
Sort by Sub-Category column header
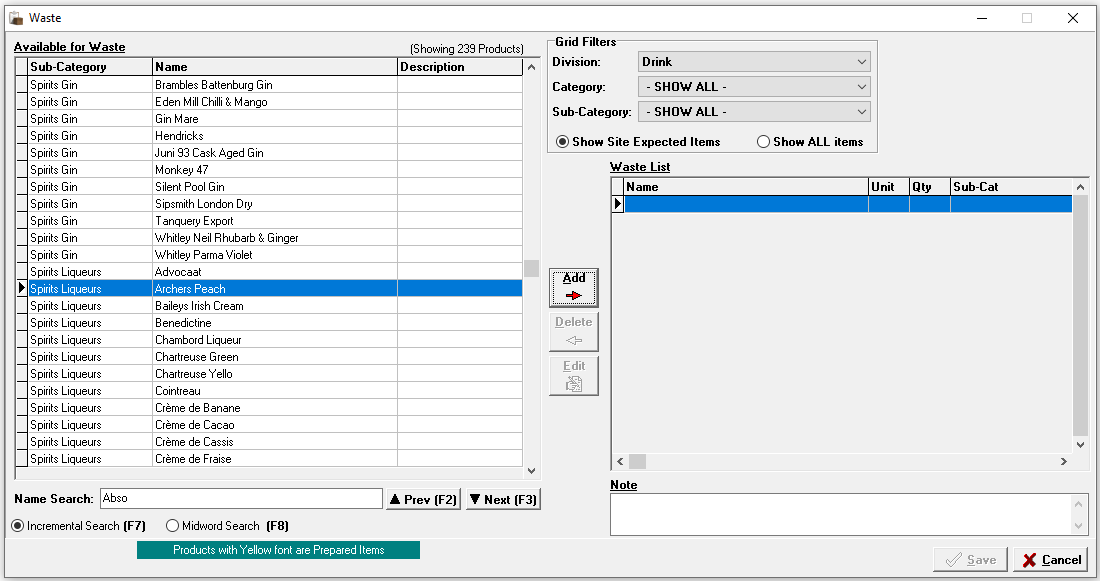(90, 67)
